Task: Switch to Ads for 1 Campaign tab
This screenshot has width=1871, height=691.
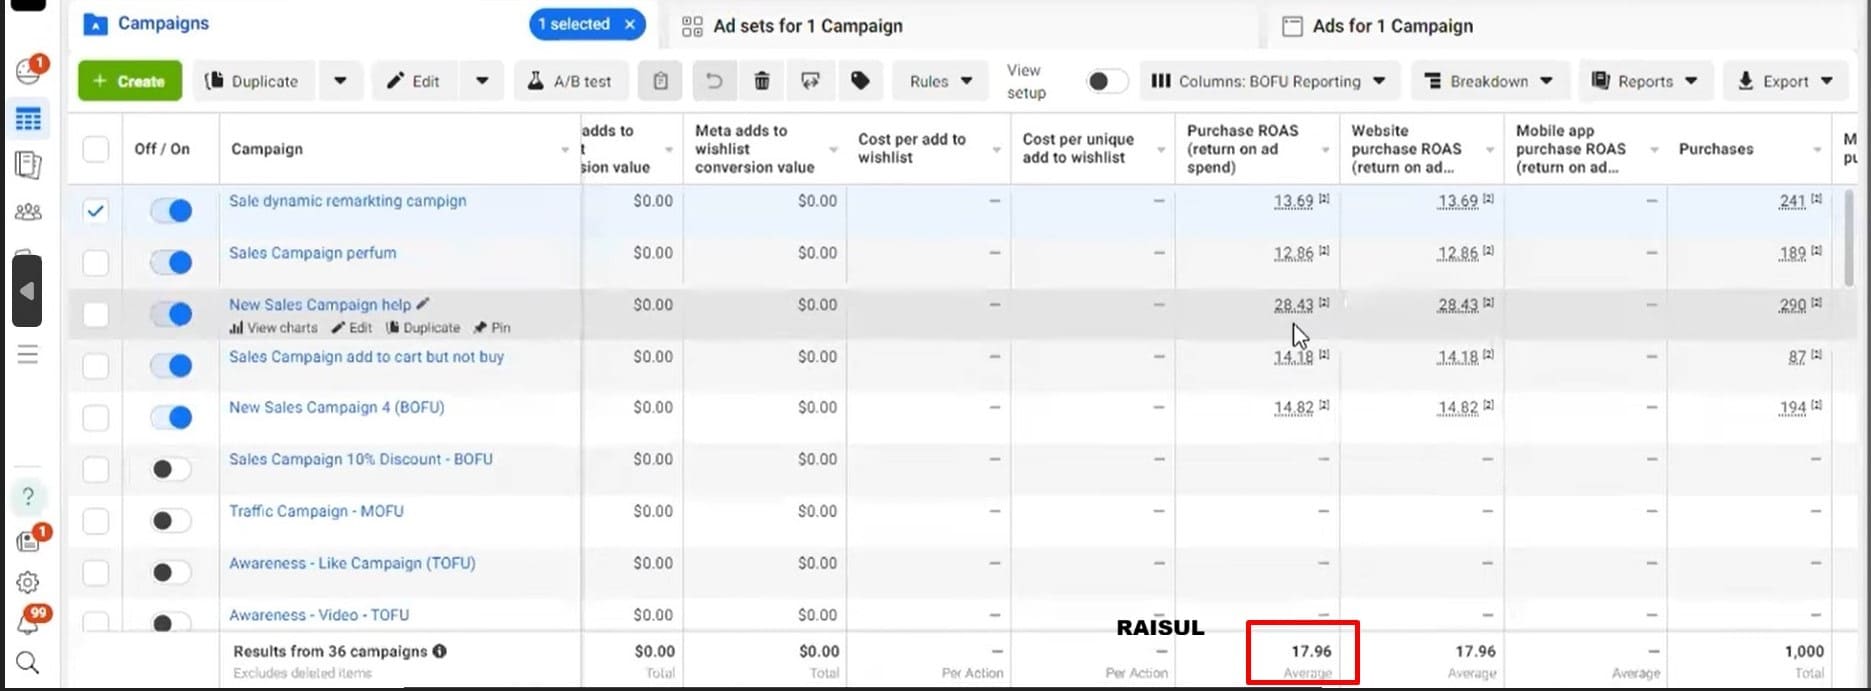Action: pyautogui.click(x=1391, y=26)
